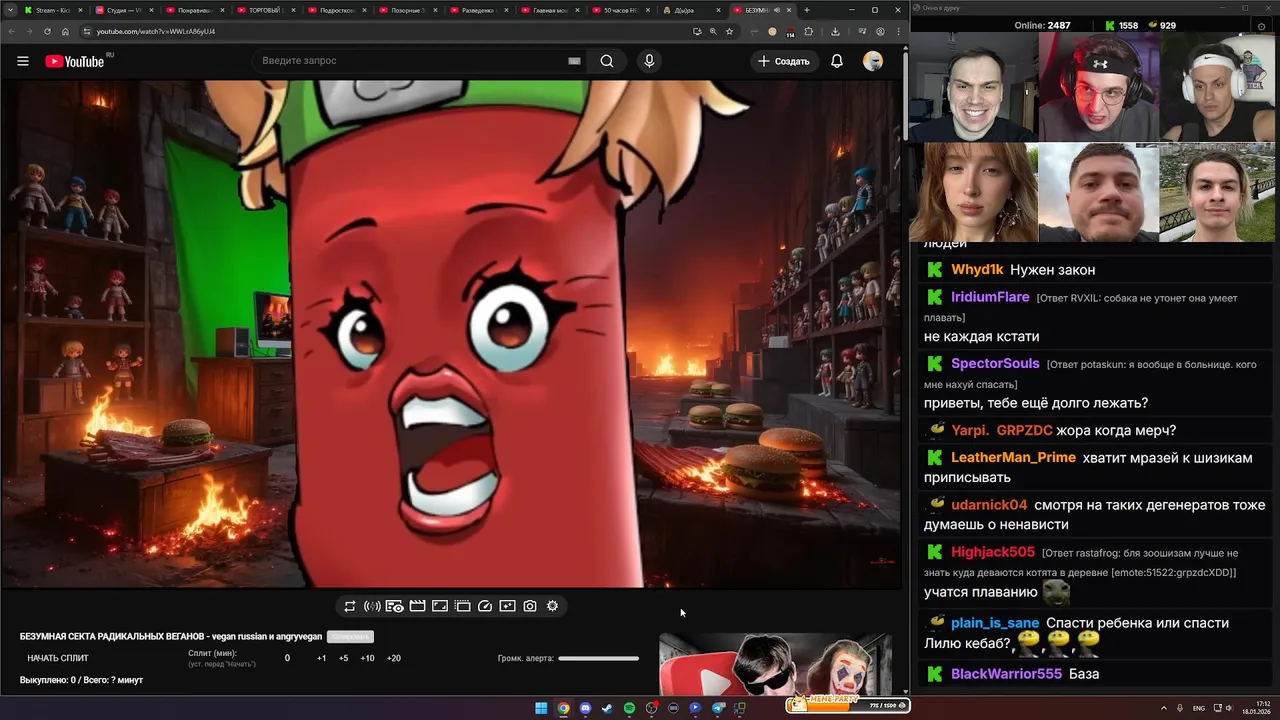
Task: Add +10 minutes to split
Action: pos(367,658)
